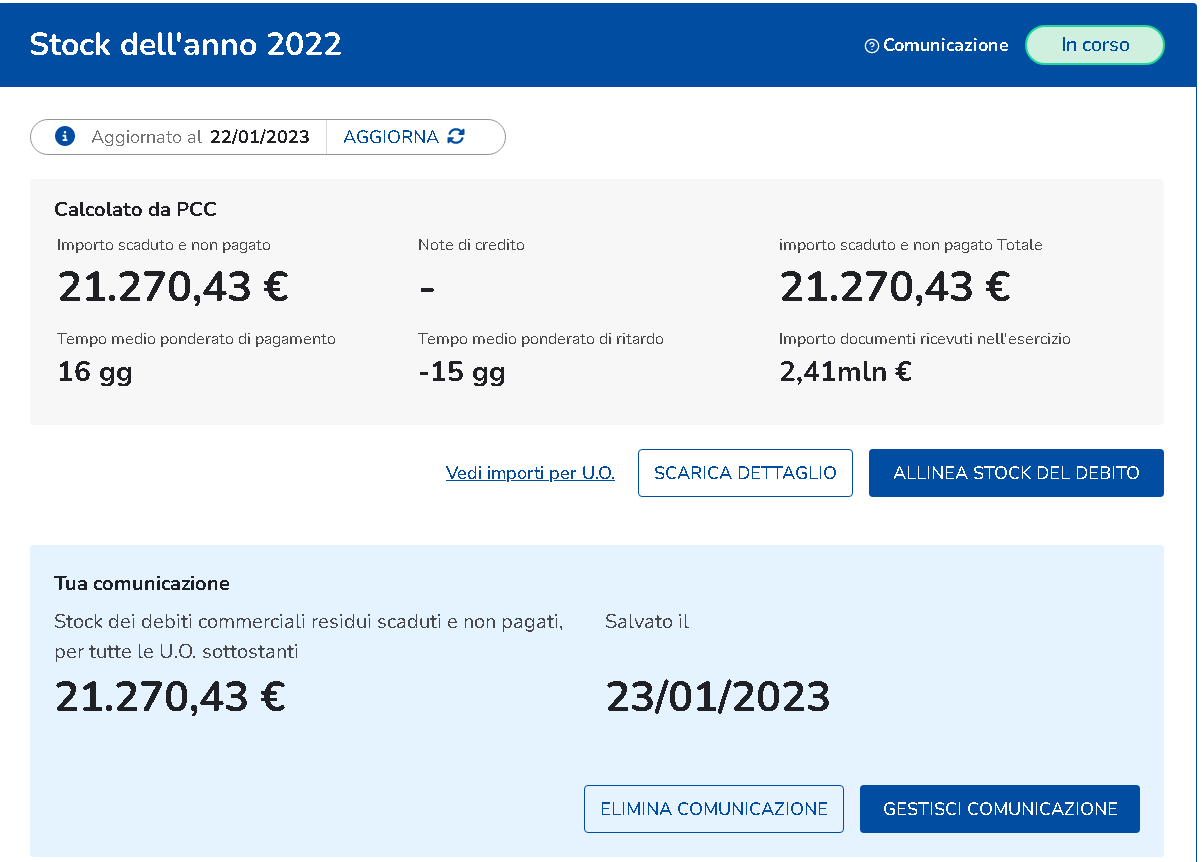1202x862 pixels.
Task: Select the -15 gg delay value
Action: tap(461, 372)
